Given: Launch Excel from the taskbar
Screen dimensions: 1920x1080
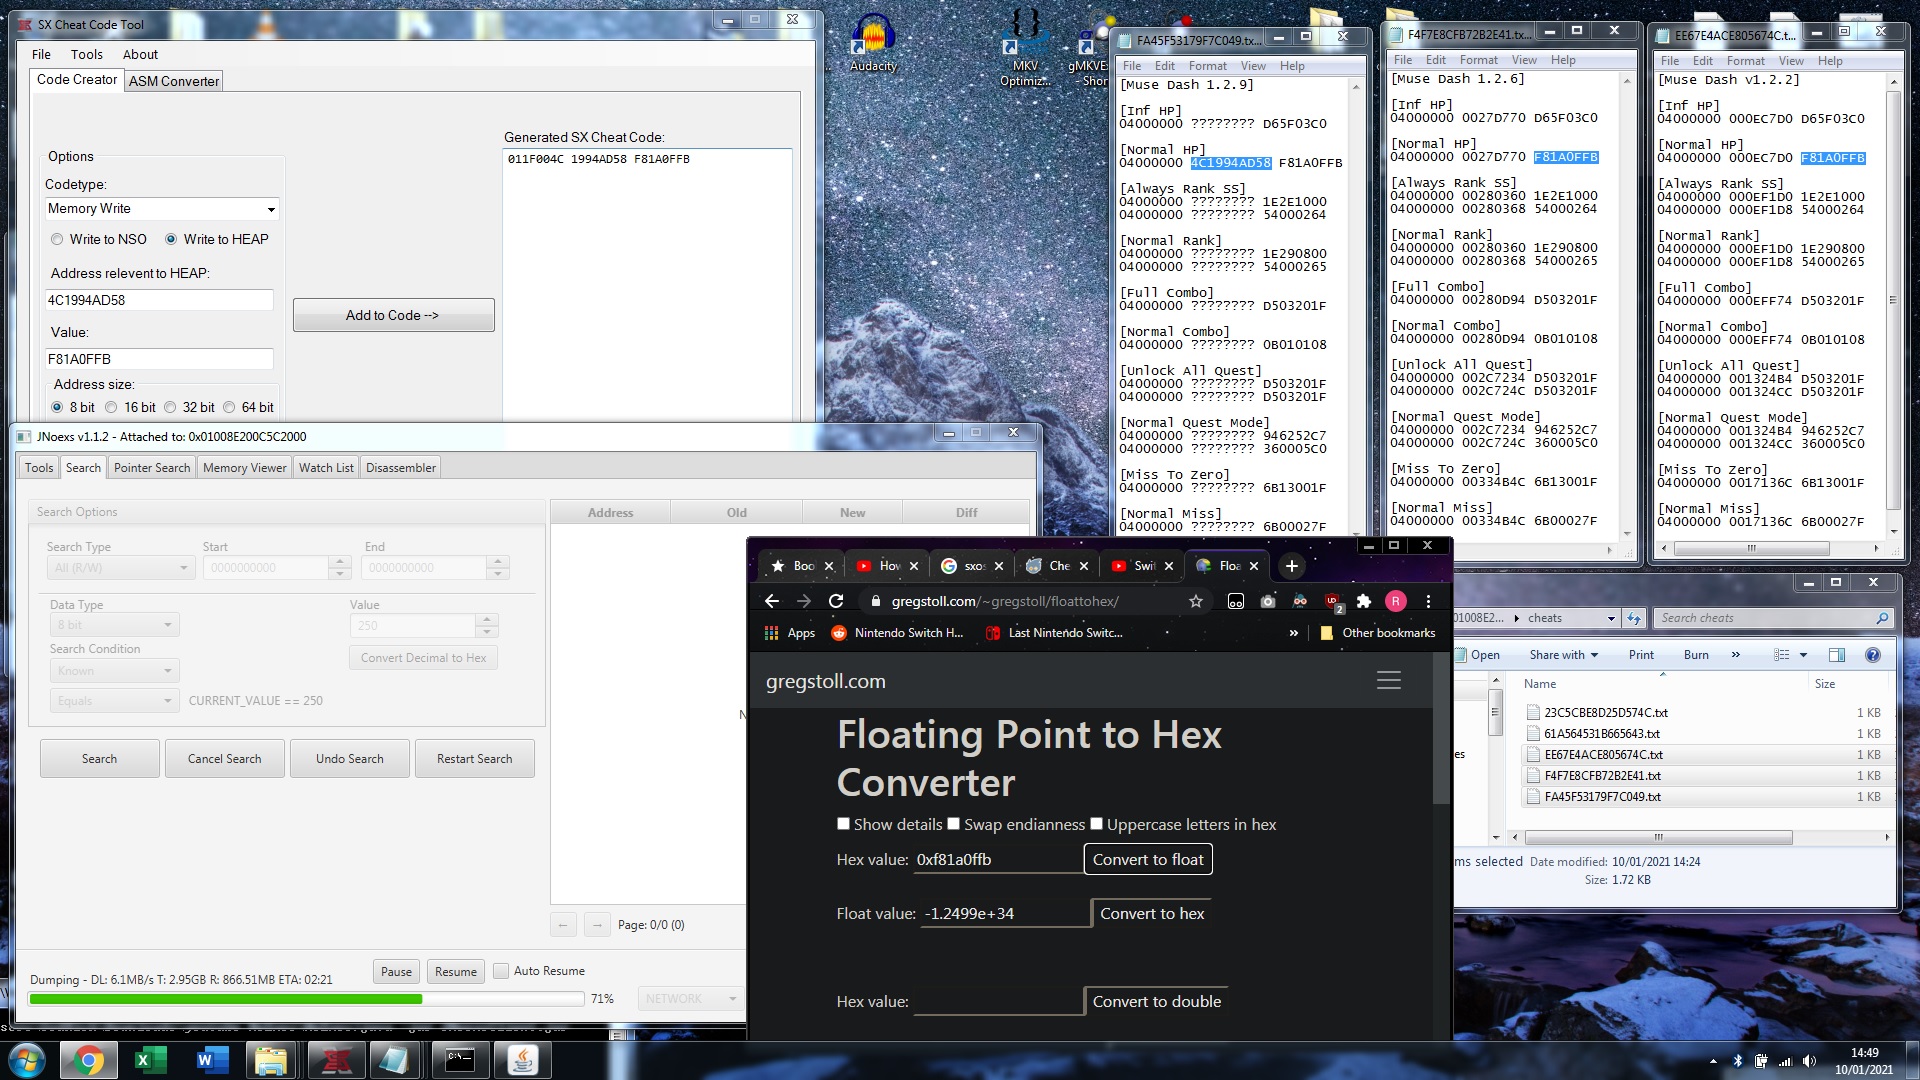Looking at the screenshot, I should pyautogui.click(x=151, y=1060).
